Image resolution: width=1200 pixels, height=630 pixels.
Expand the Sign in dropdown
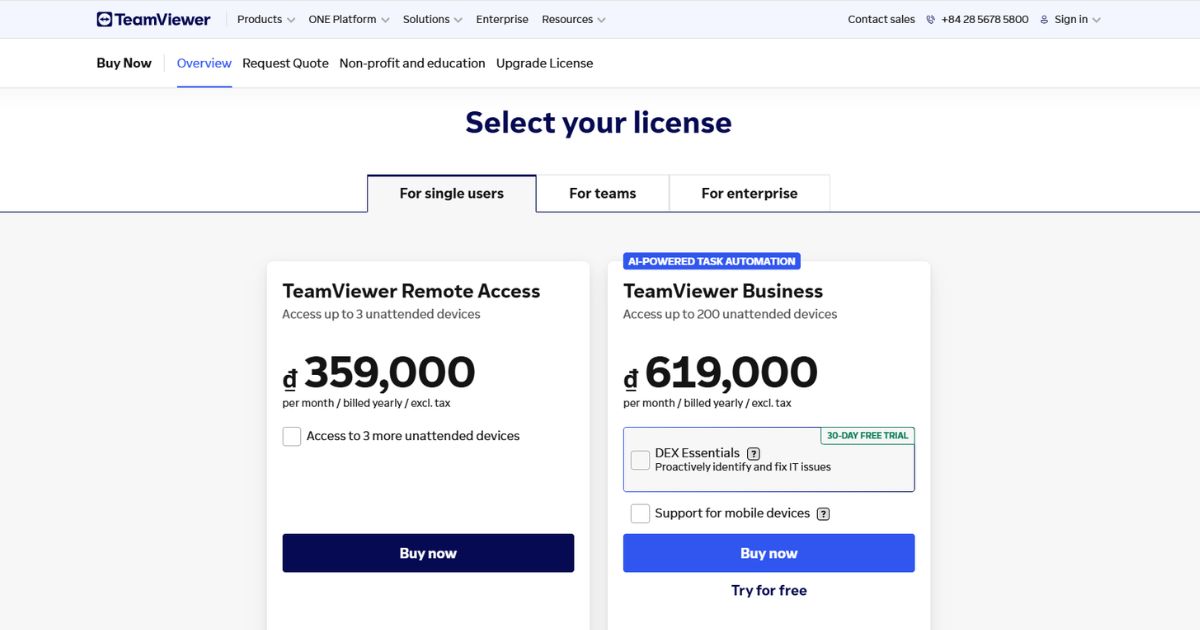click(1077, 19)
